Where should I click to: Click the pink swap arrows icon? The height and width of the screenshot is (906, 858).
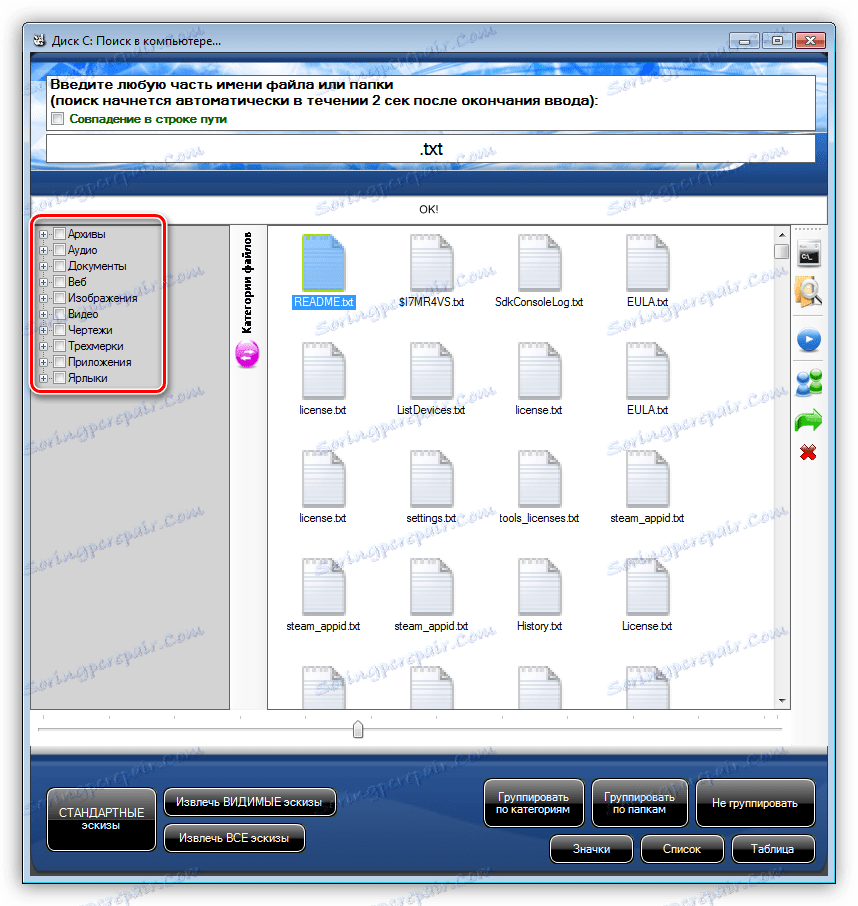[247, 354]
